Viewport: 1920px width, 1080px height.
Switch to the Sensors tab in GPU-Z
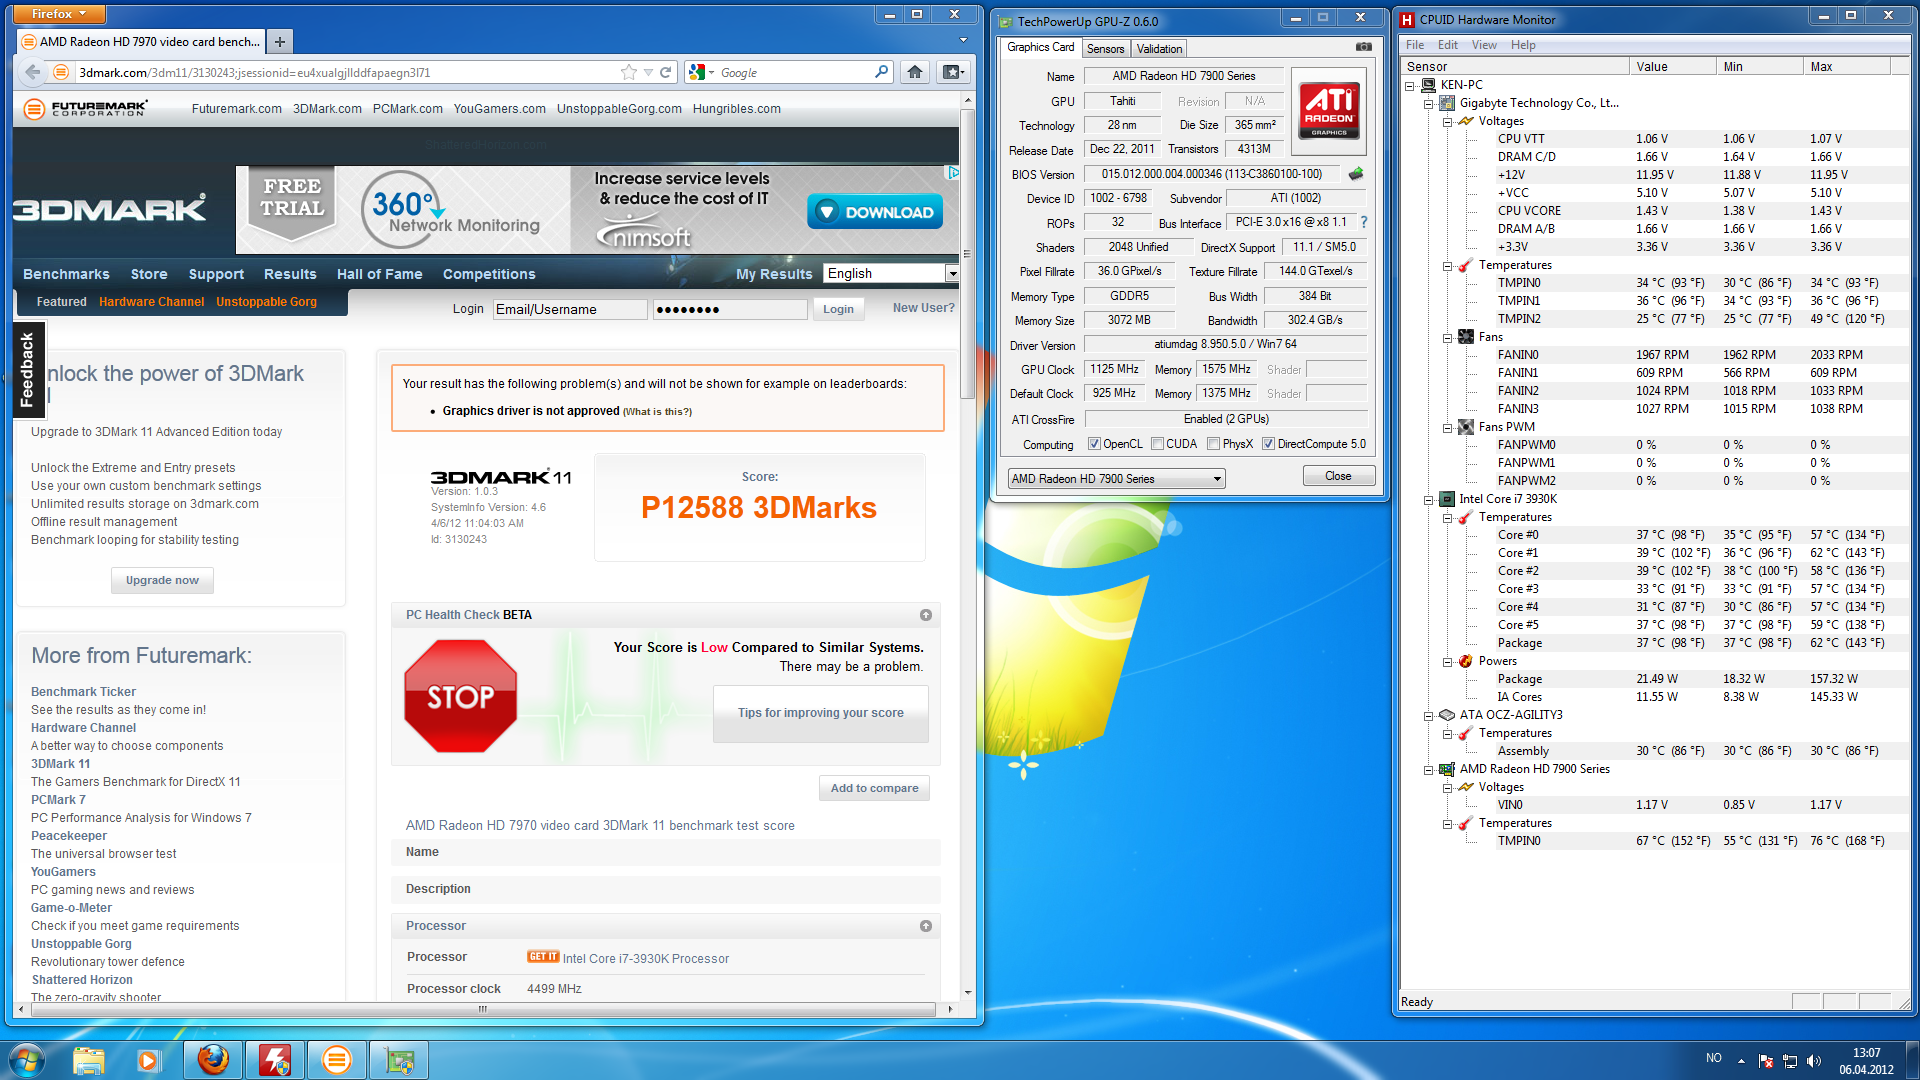pos(1105,48)
